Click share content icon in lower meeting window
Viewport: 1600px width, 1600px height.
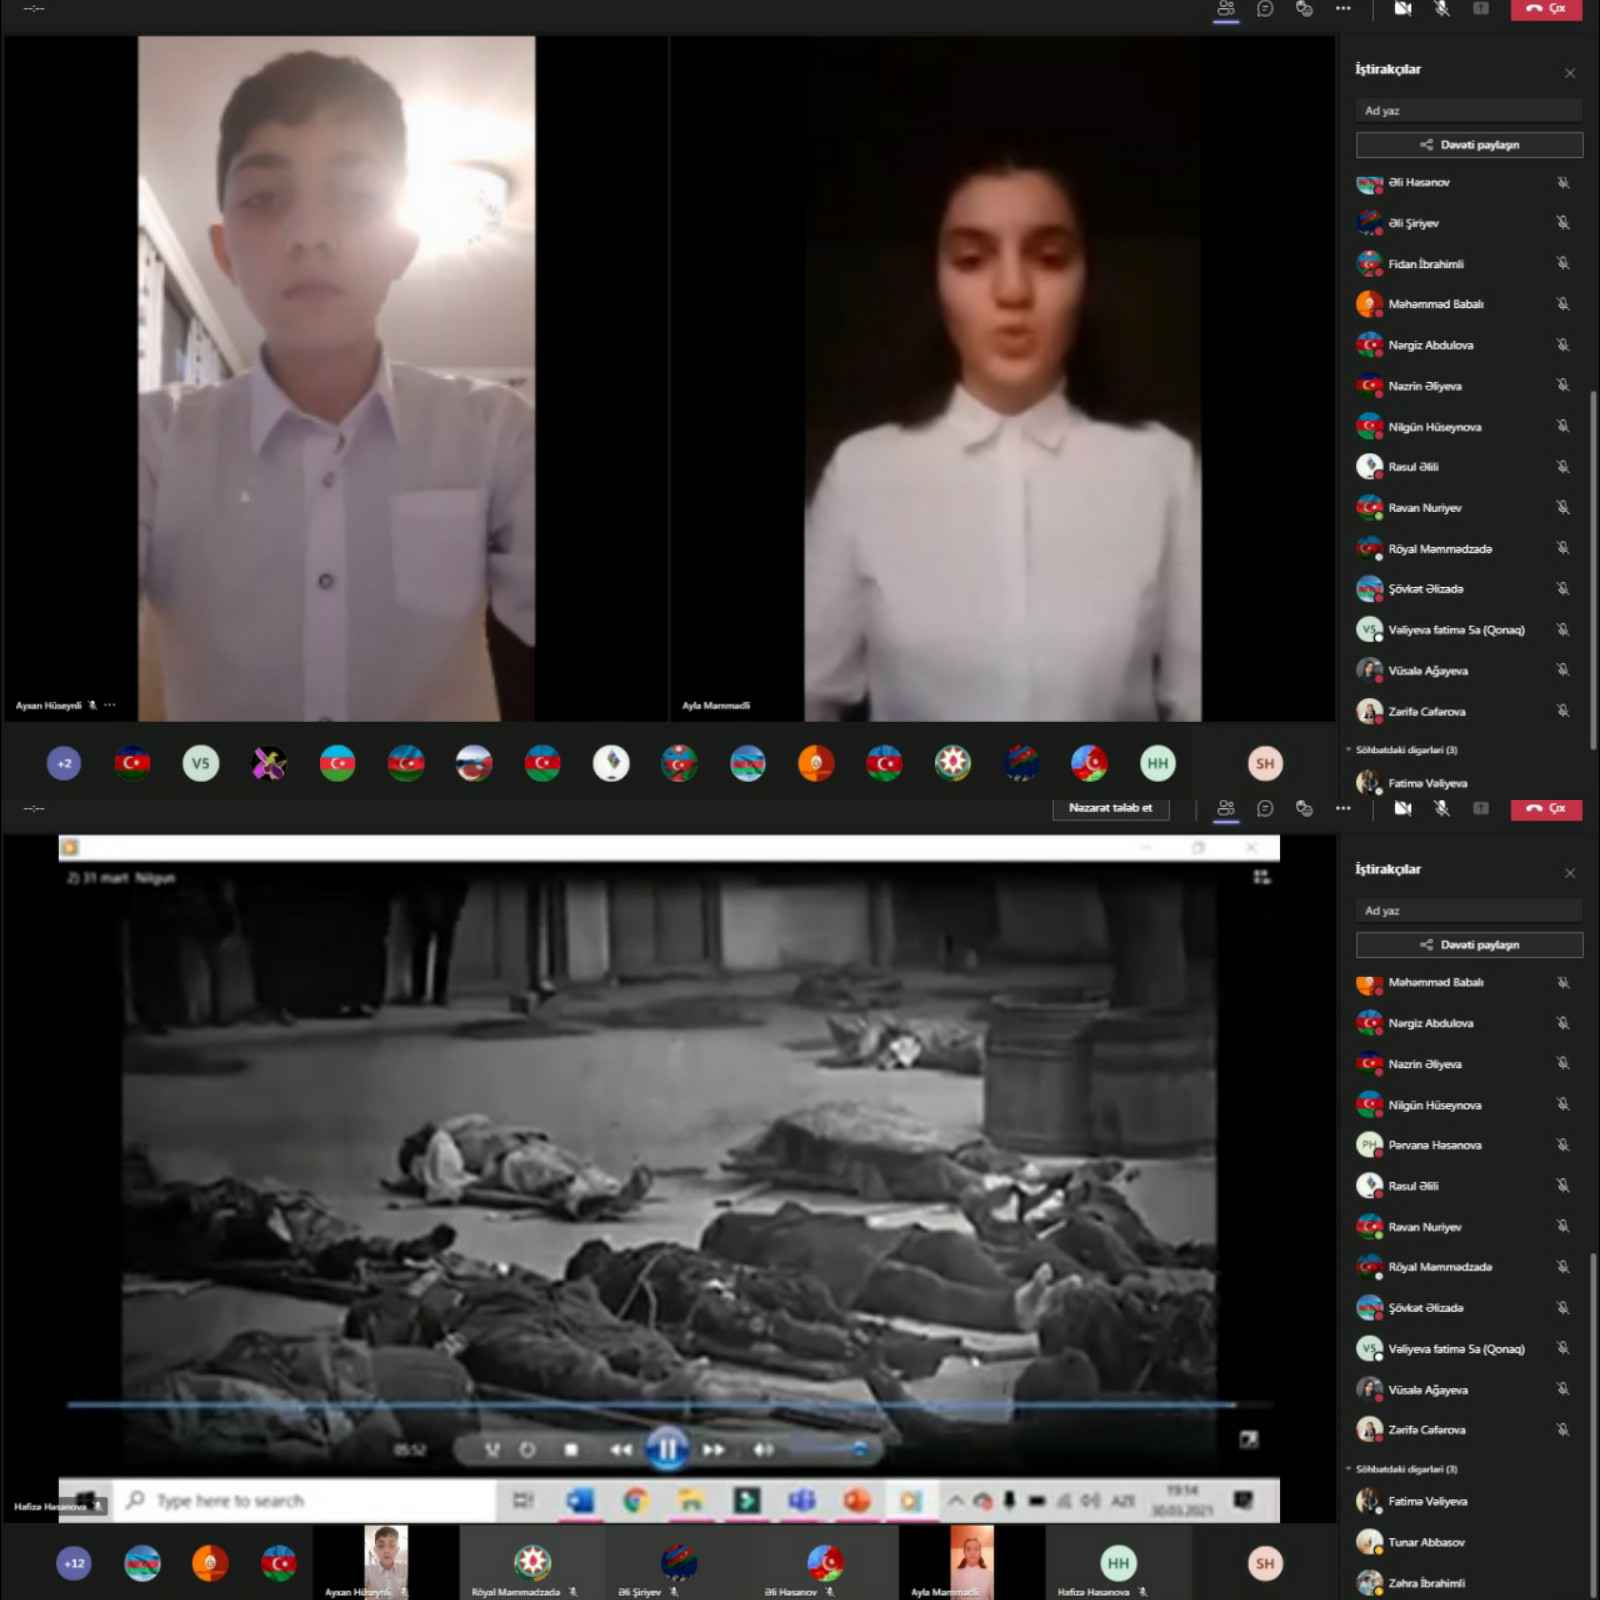pyautogui.click(x=1481, y=808)
